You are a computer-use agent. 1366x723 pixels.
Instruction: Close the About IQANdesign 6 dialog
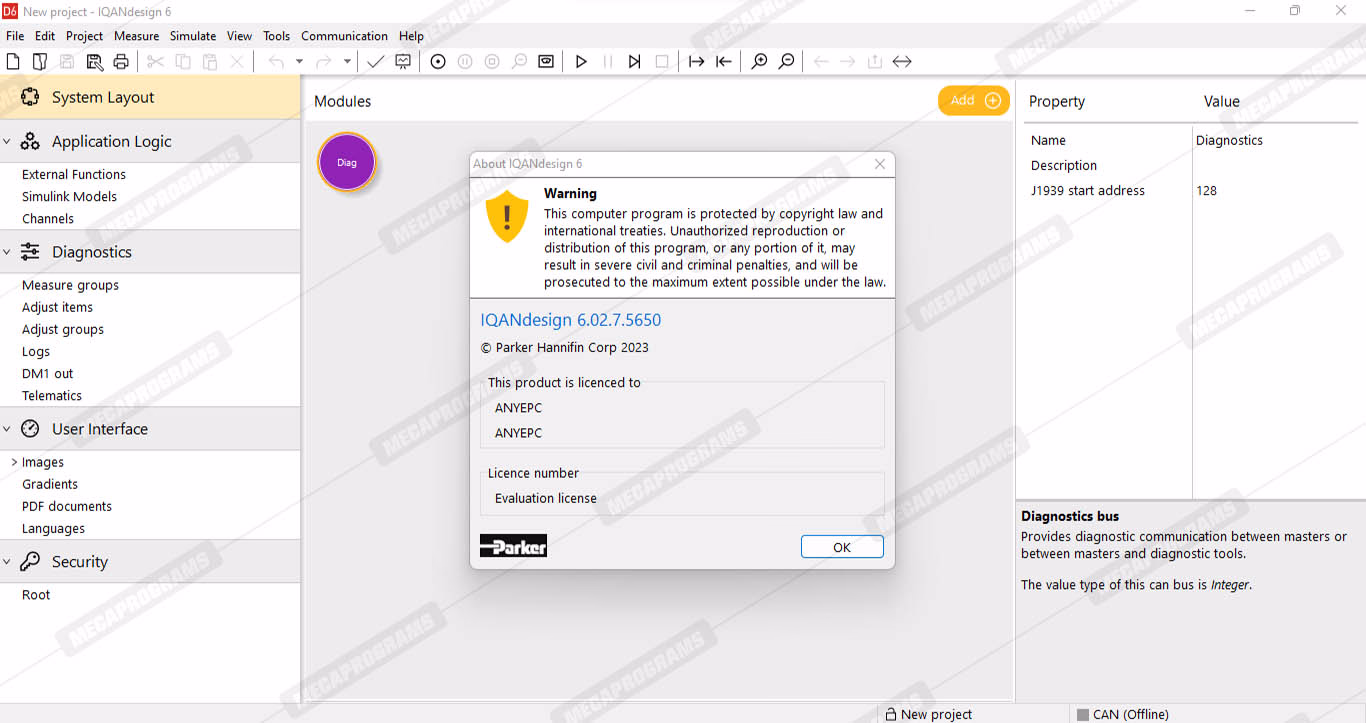pos(880,164)
